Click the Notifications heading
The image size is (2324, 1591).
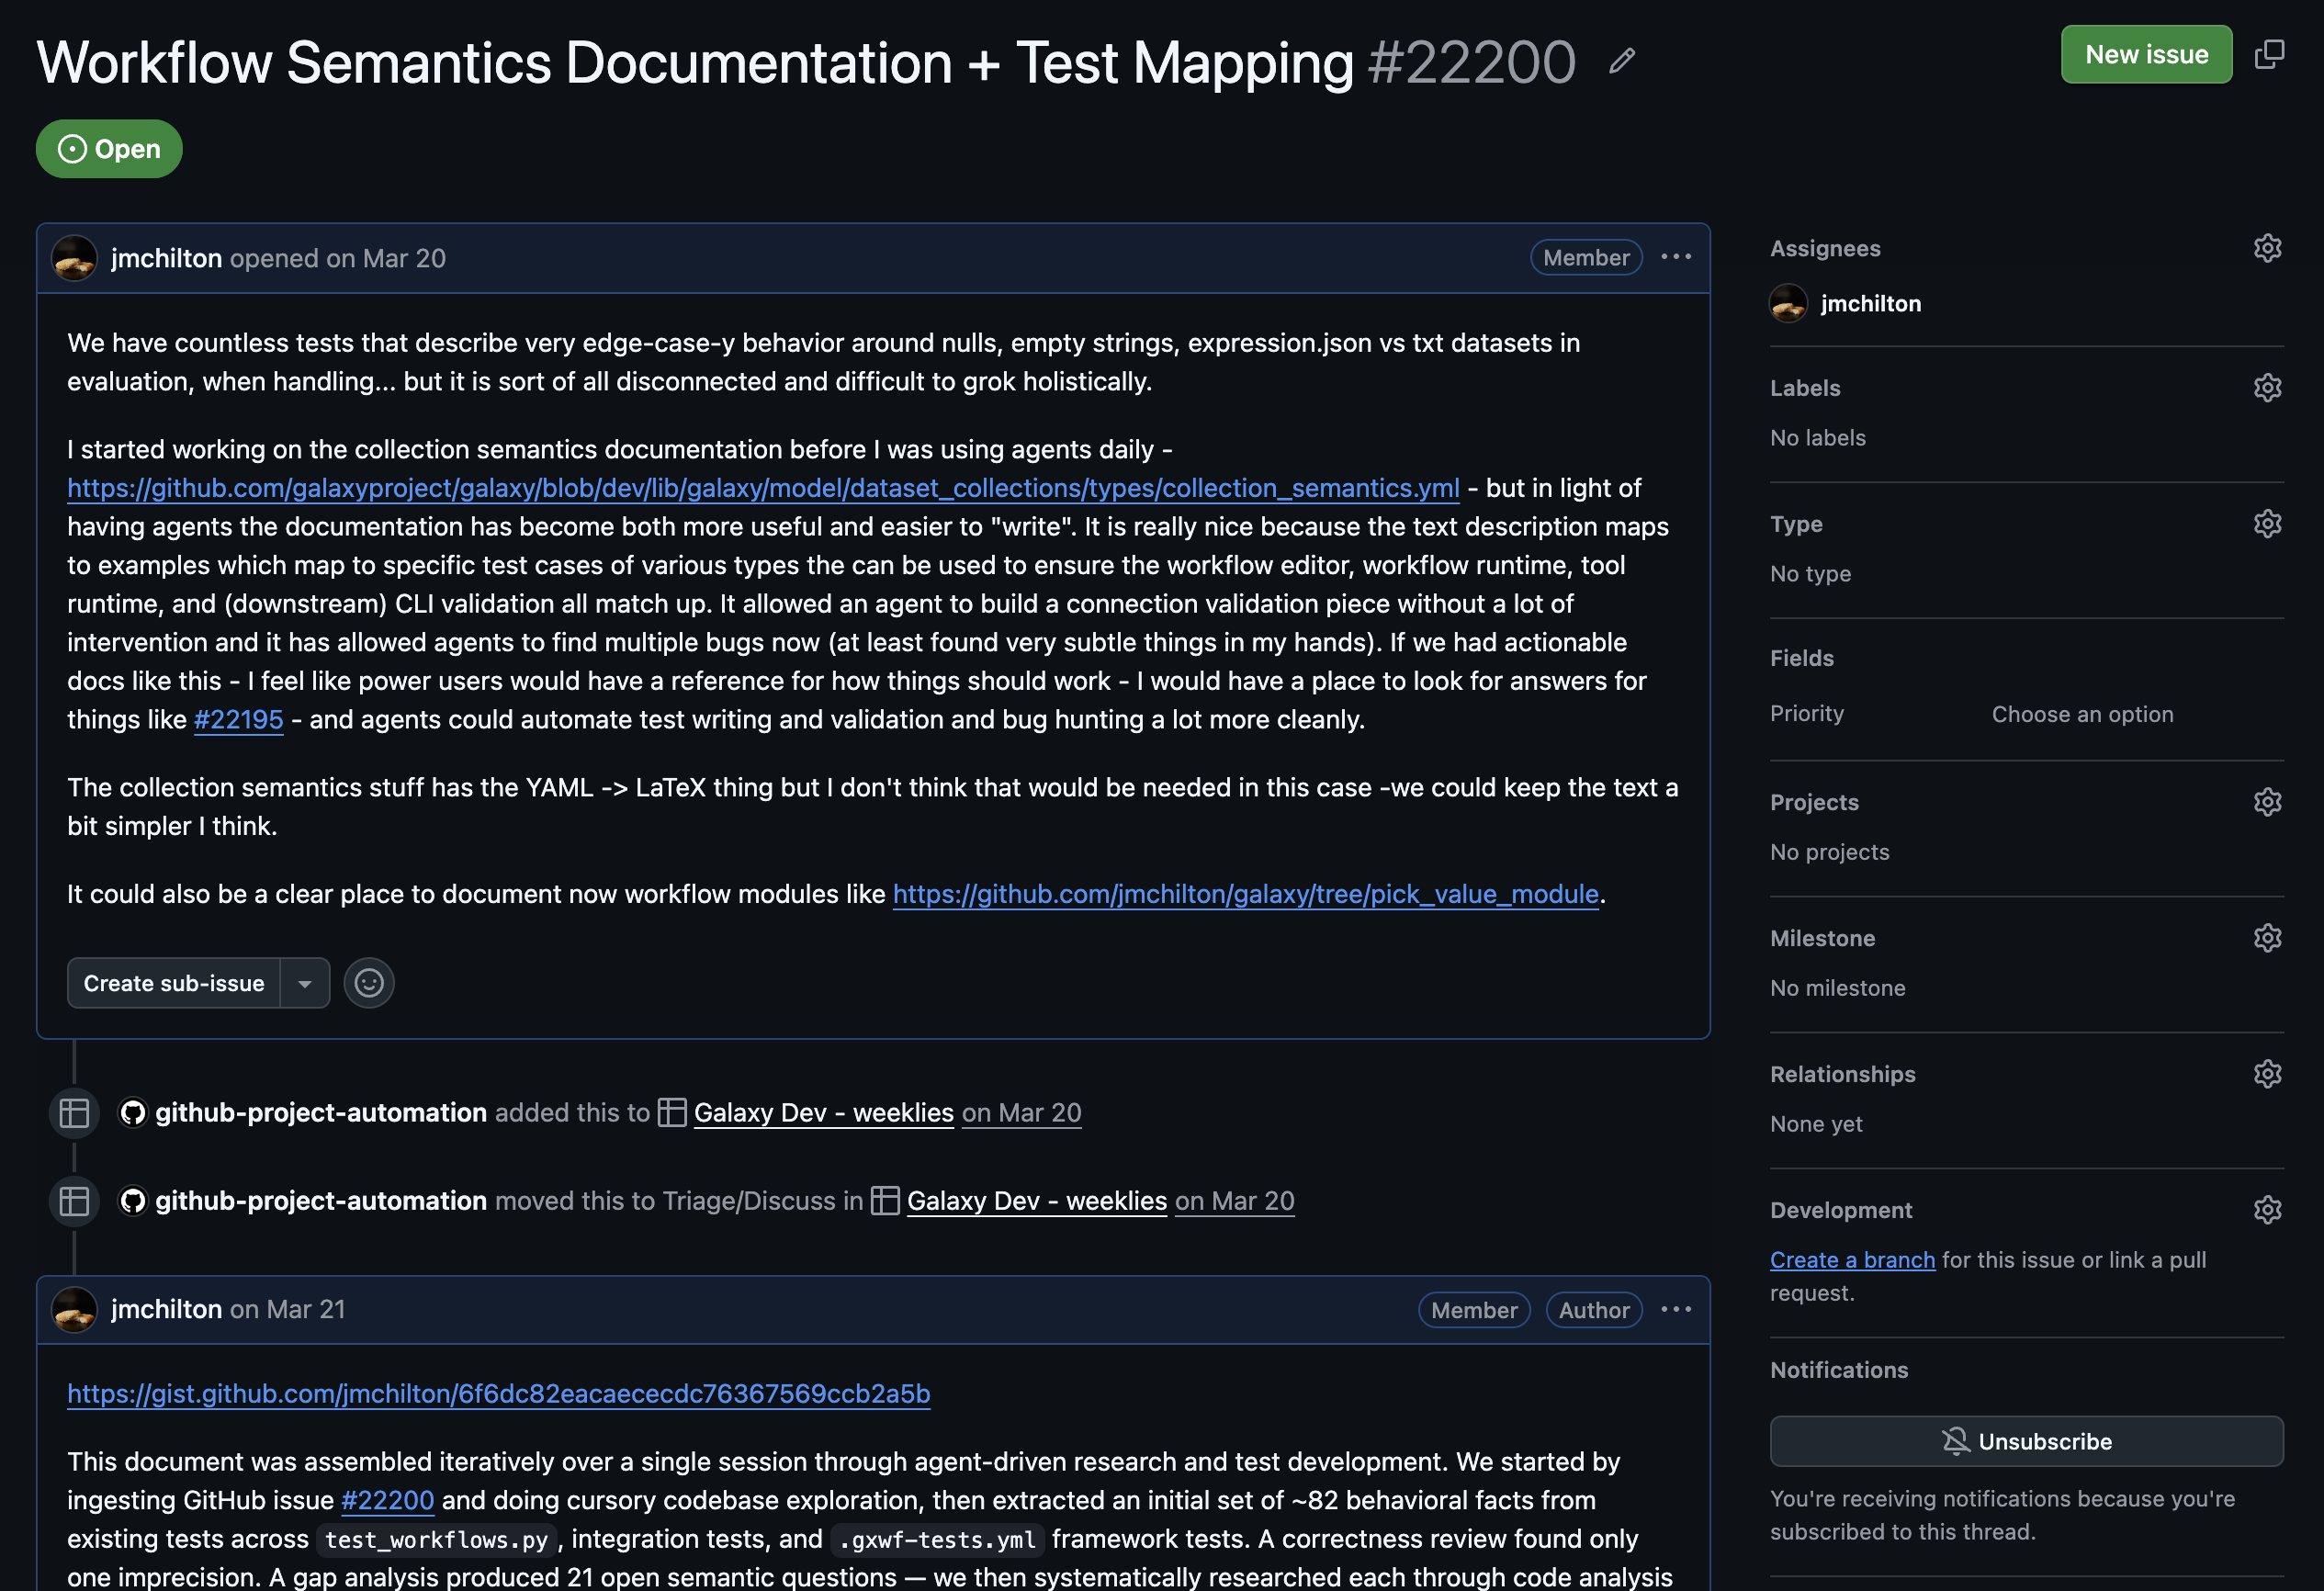click(x=1838, y=1370)
